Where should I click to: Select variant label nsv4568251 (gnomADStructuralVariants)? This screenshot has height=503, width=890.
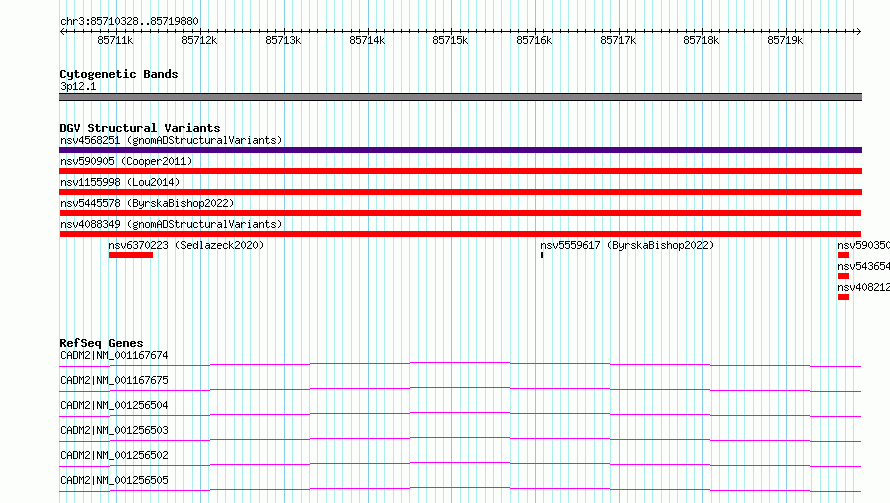coord(171,140)
